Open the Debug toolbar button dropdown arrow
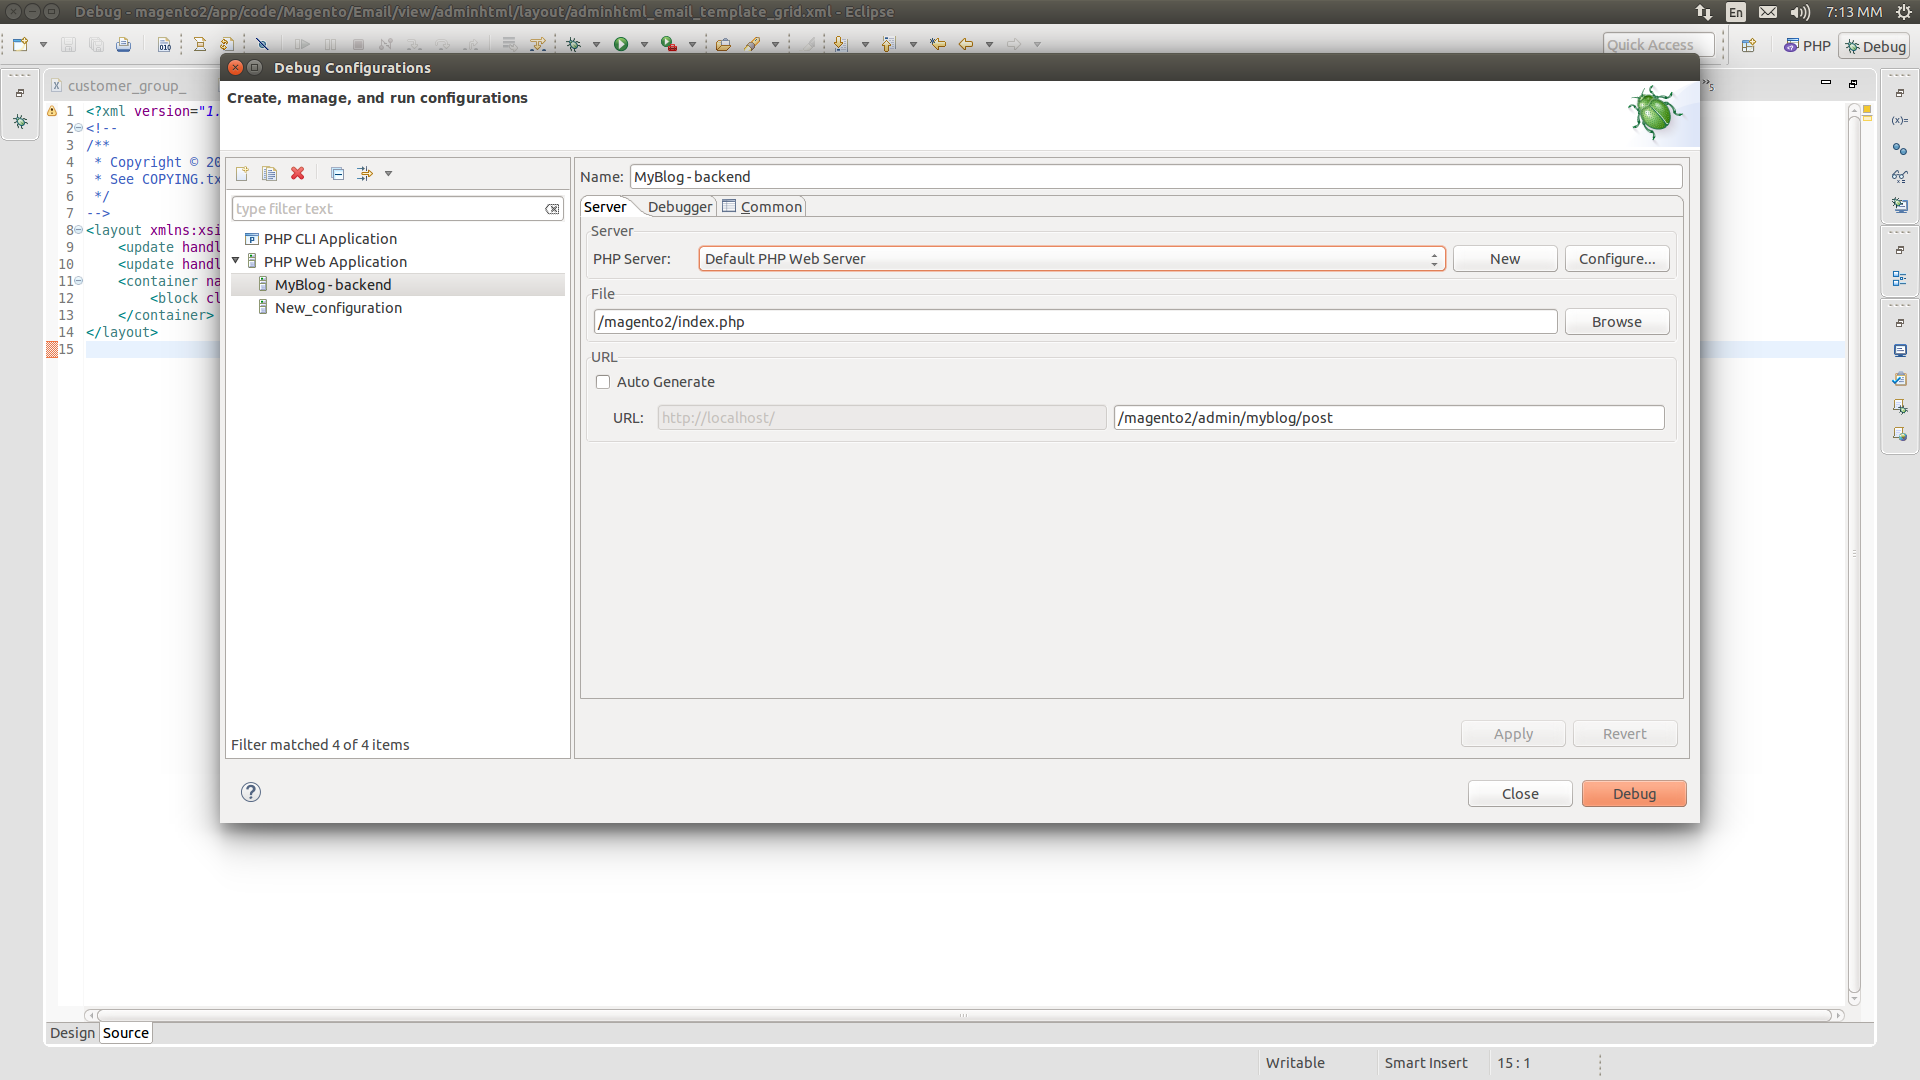The image size is (1920, 1080). [x=596, y=44]
